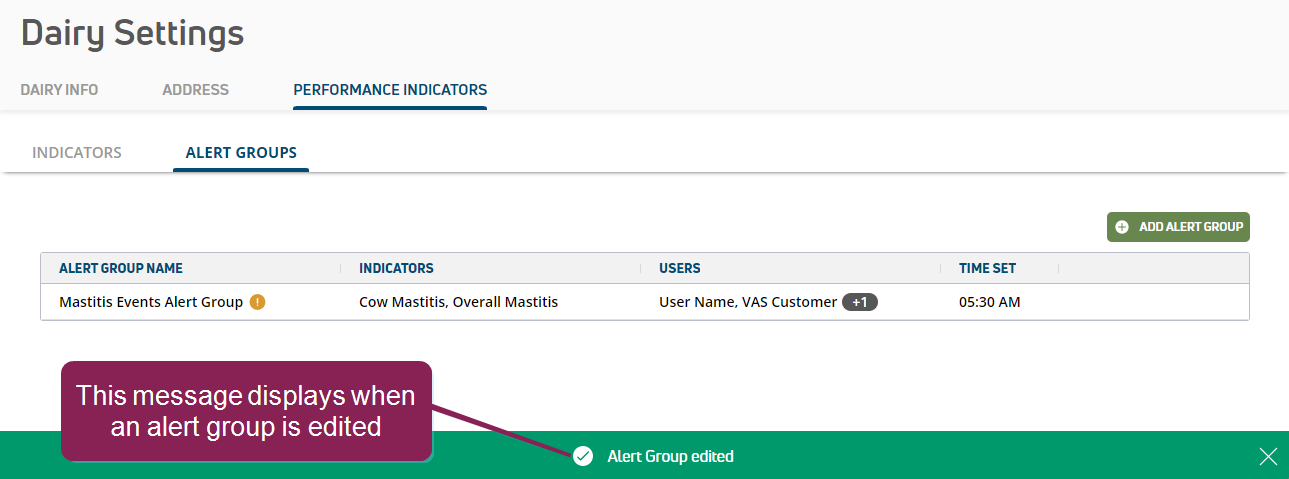Click the 05:30 AM time value

click(989, 302)
